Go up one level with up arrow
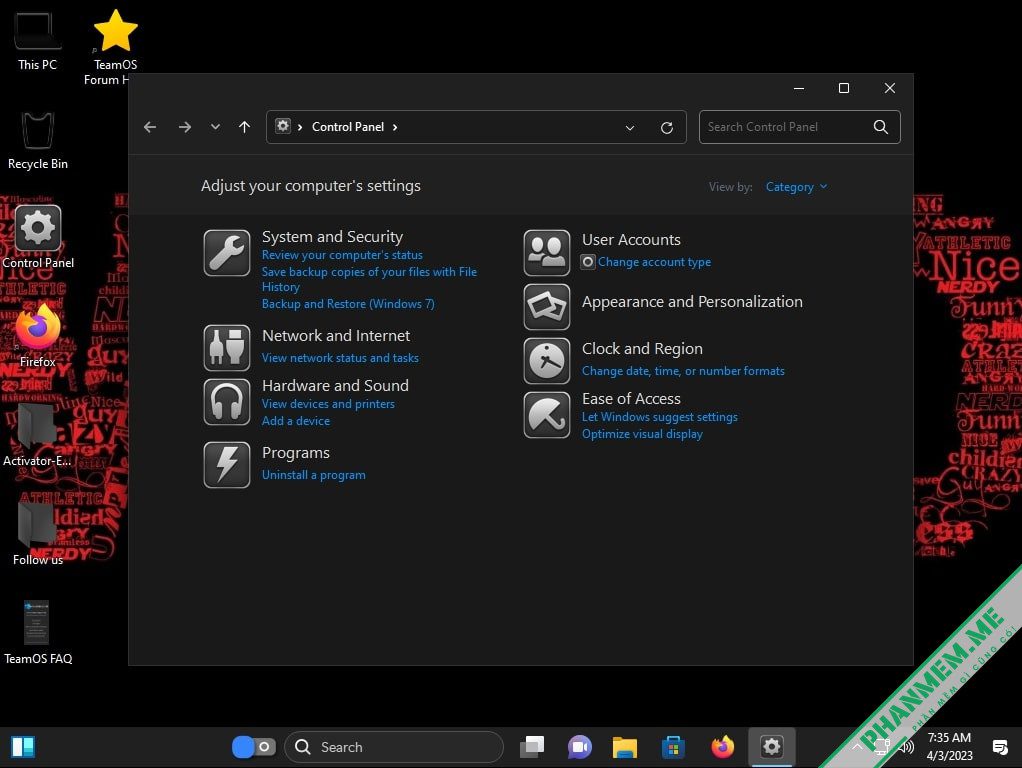1022x768 pixels. pyautogui.click(x=244, y=127)
